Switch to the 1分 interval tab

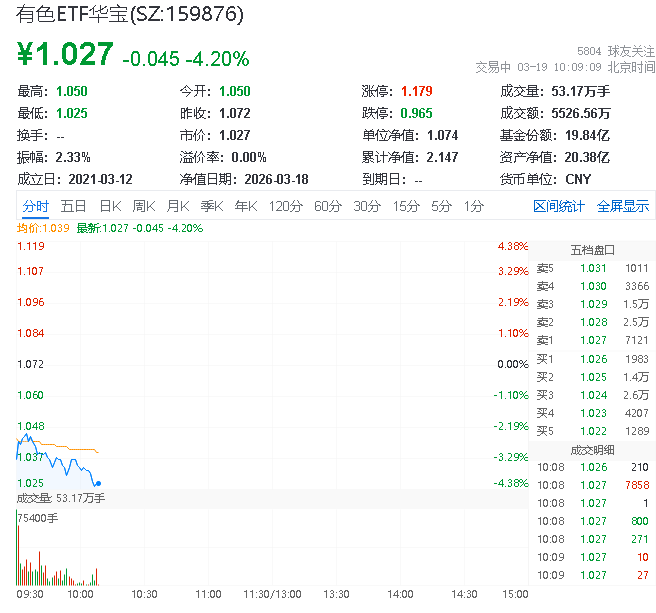tap(474, 206)
